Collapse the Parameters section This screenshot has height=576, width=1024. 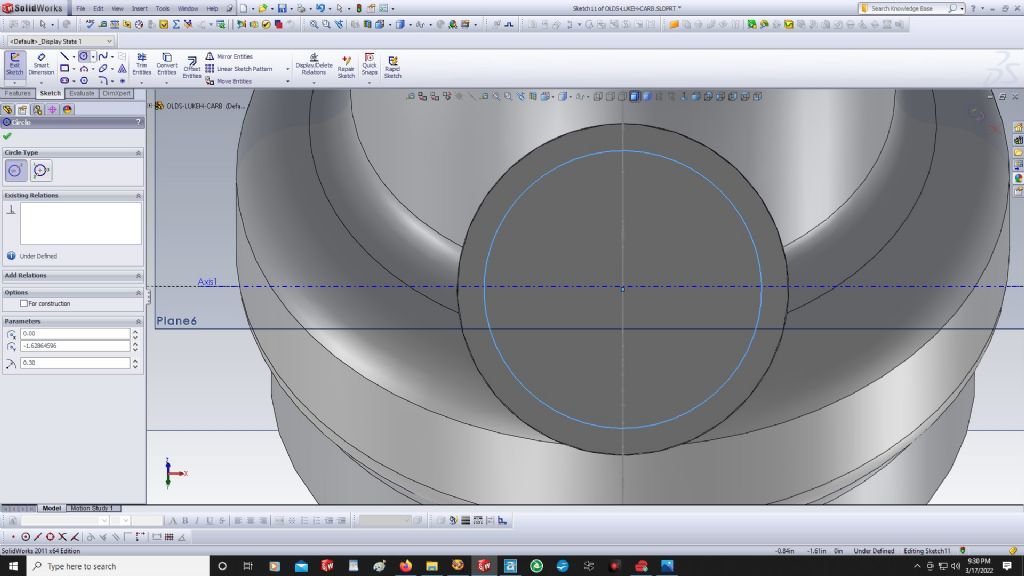pyautogui.click(x=138, y=321)
